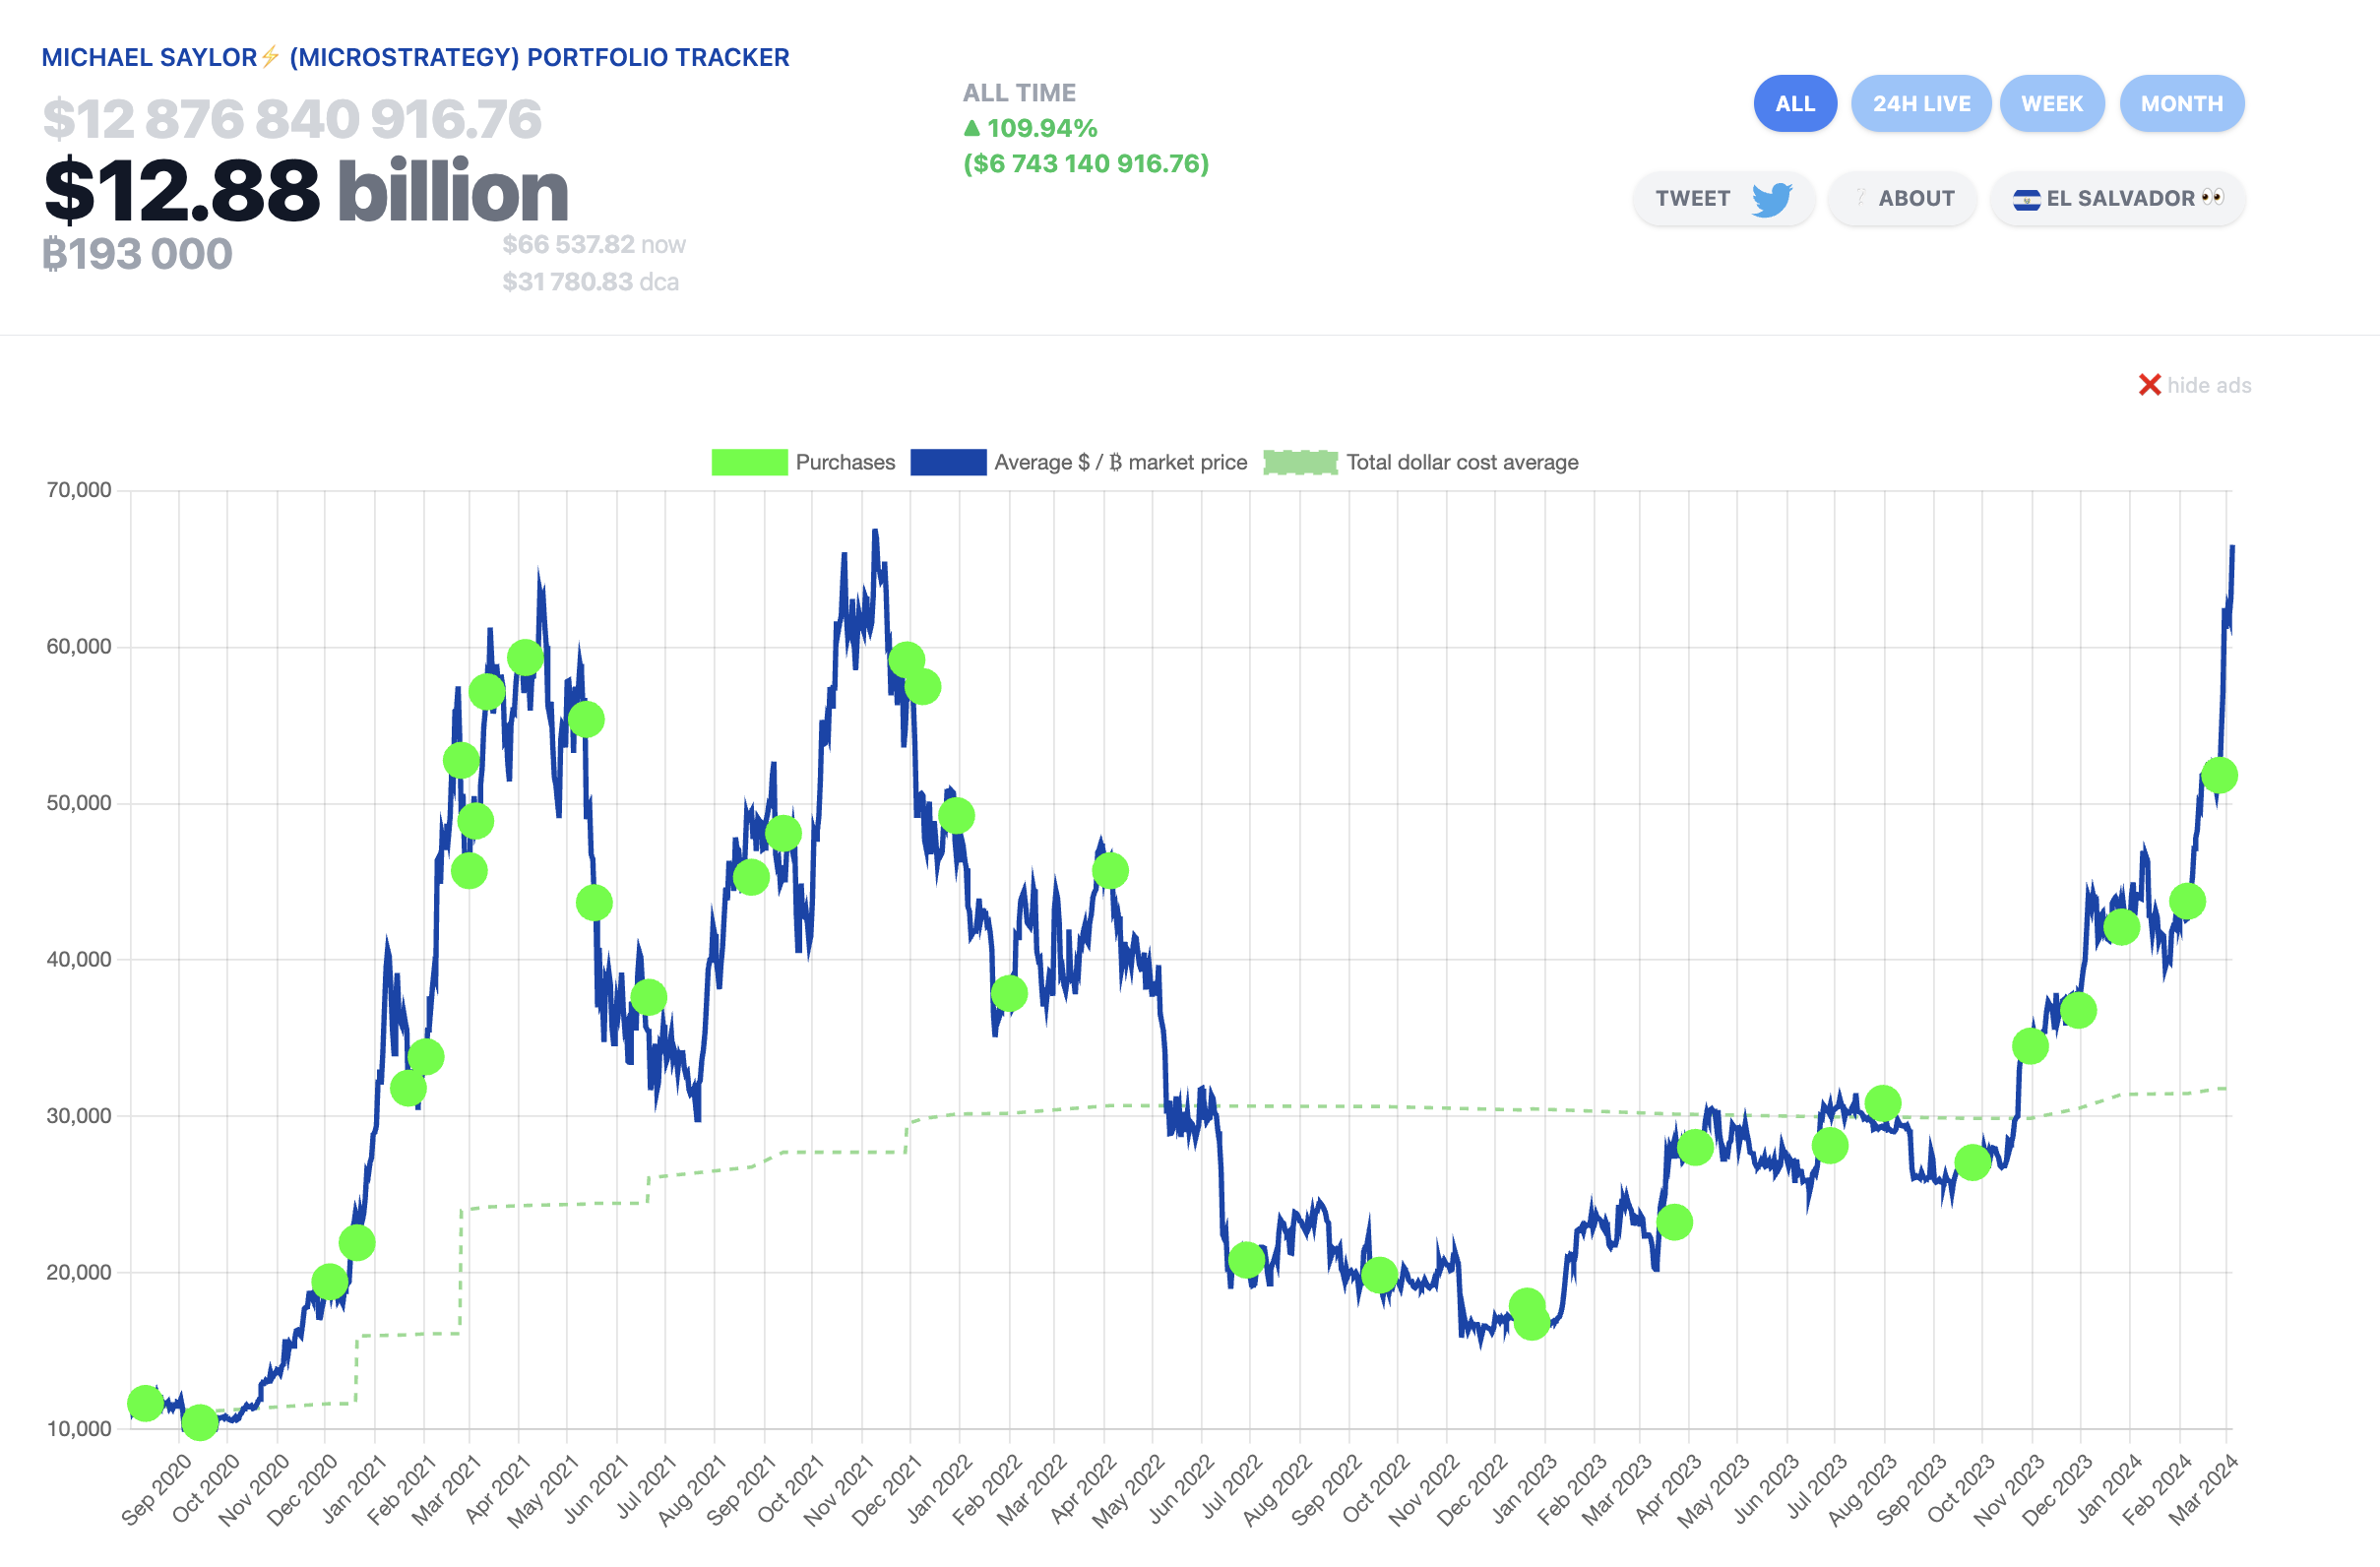Viewport: 2380px width, 1567px height.
Task: Click the El Salvador flag icon
Action: 2026,199
